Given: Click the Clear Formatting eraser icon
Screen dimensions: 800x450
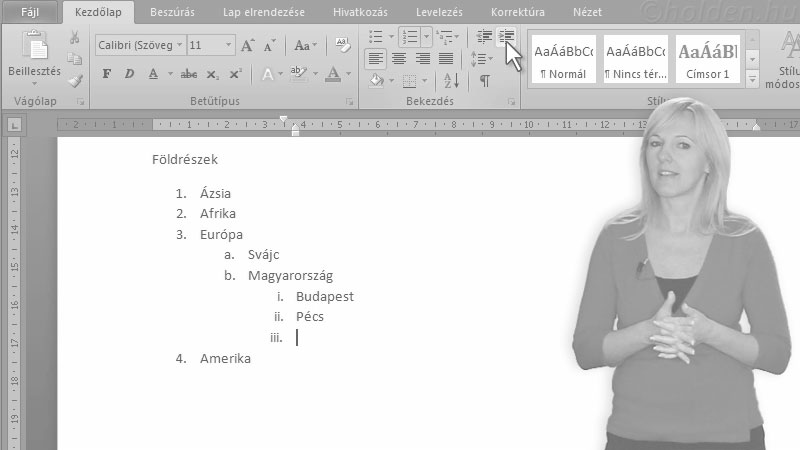Looking at the screenshot, I should (x=343, y=46).
